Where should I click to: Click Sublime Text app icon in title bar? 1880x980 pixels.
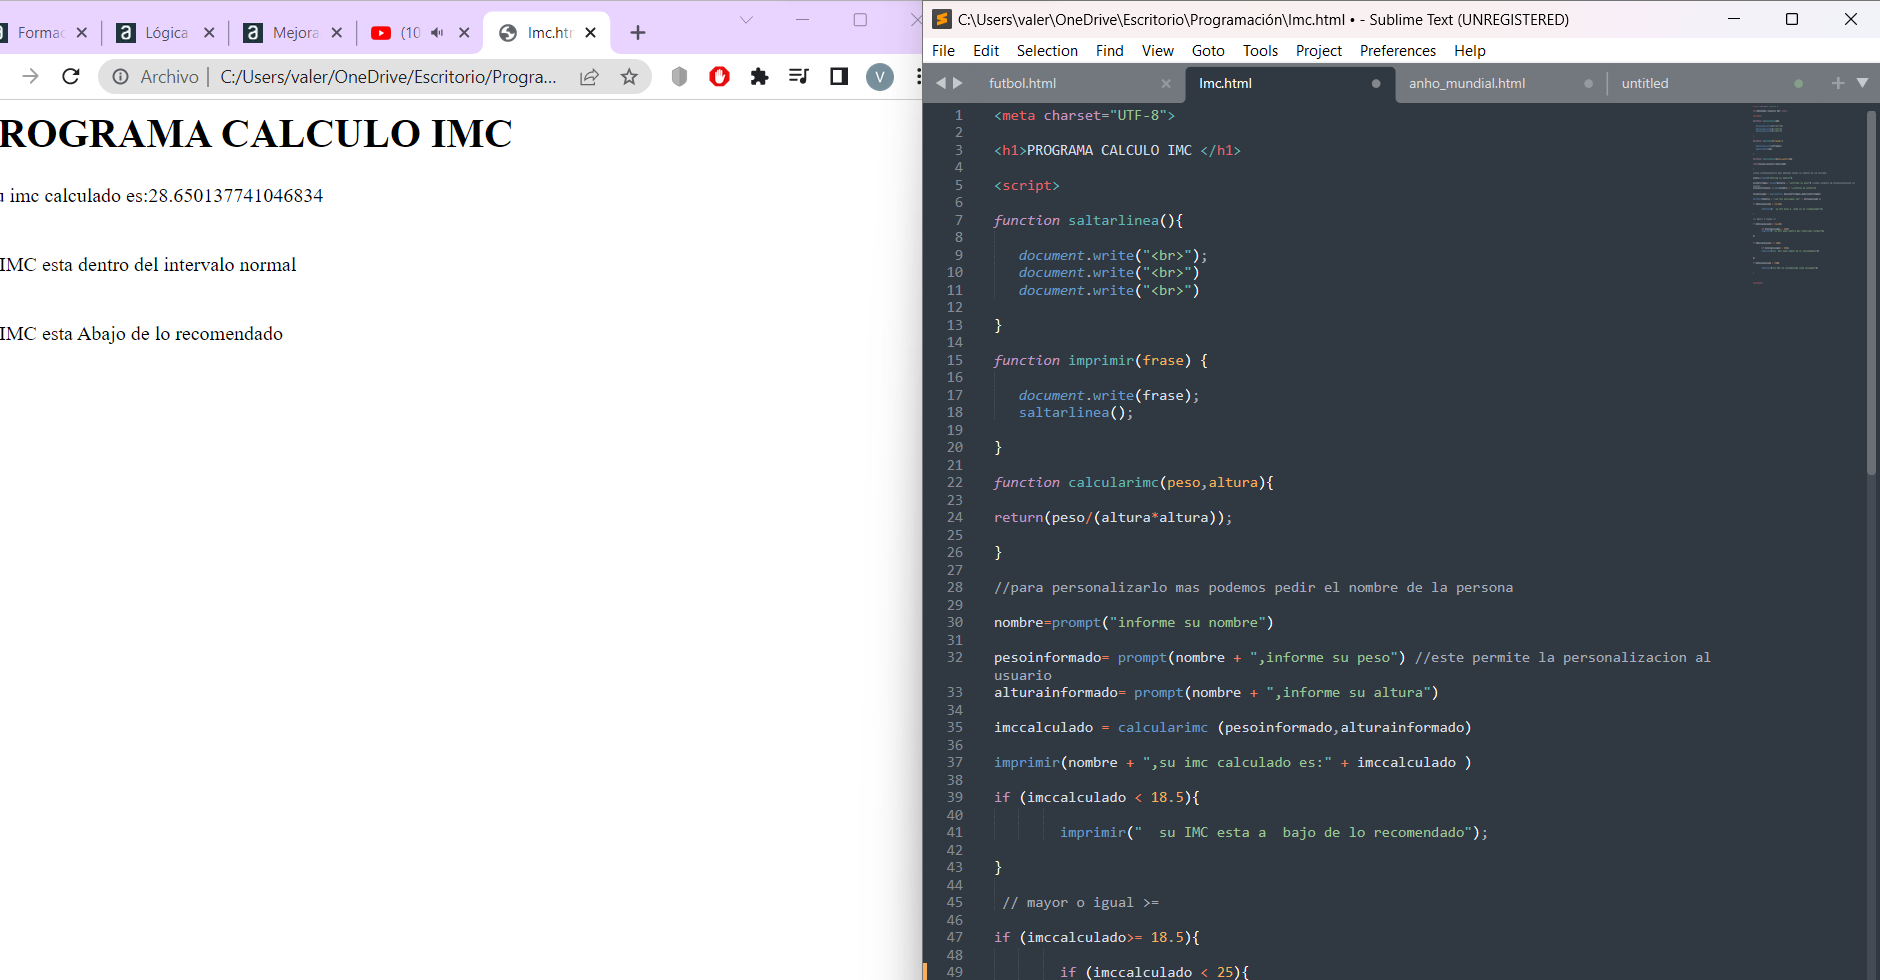[x=941, y=19]
